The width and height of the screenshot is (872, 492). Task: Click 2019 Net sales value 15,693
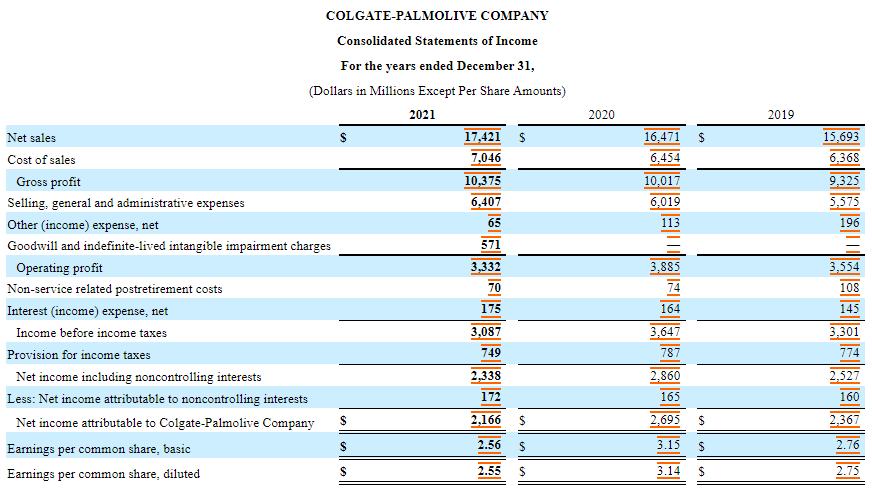[x=841, y=137]
